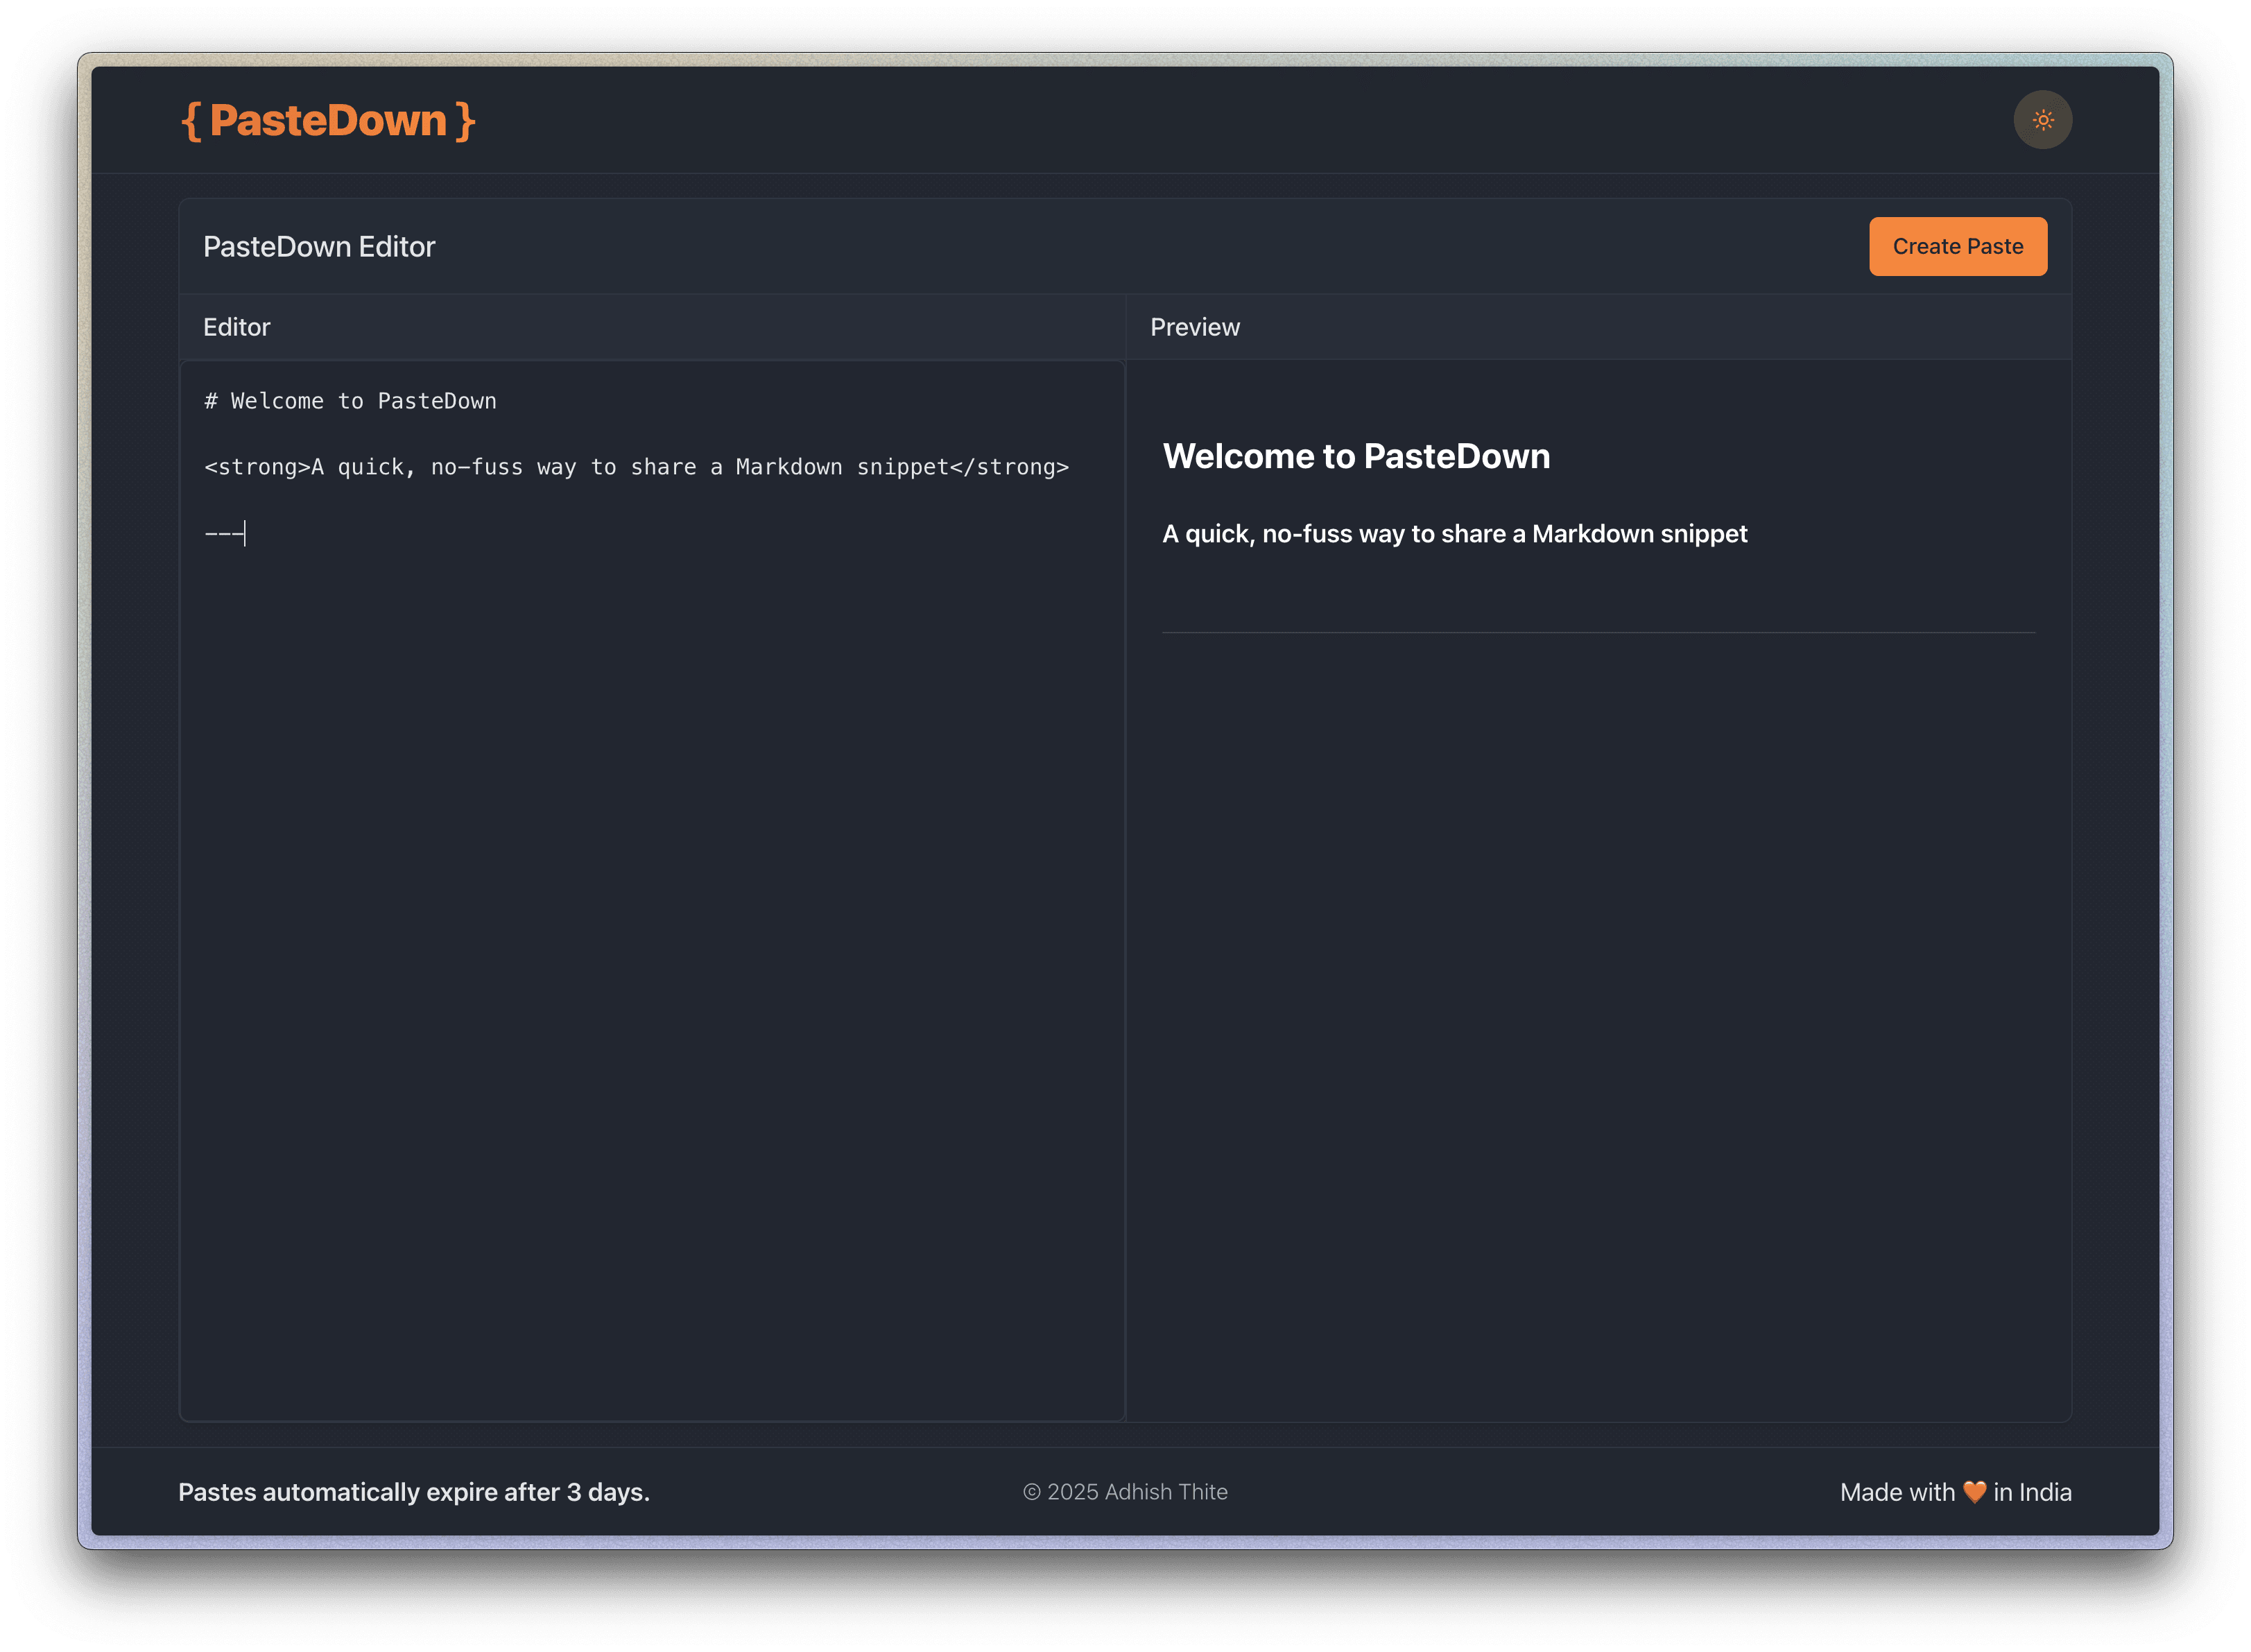Click empty area of editor textarea

[x=650, y=950]
